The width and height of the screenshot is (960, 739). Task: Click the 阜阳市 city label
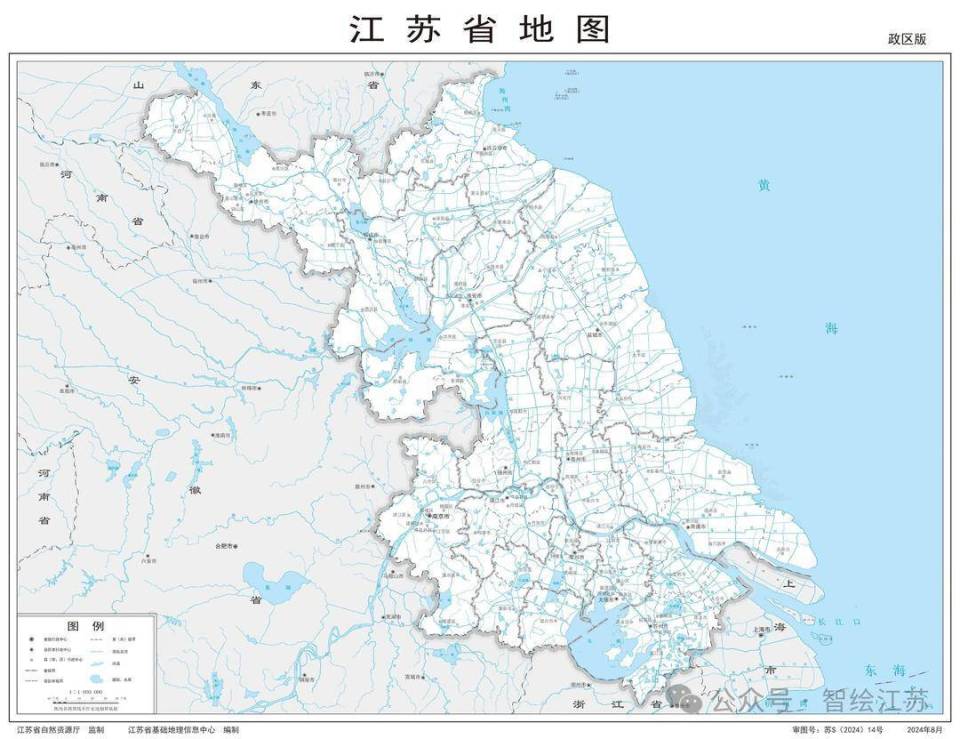click(67, 390)
